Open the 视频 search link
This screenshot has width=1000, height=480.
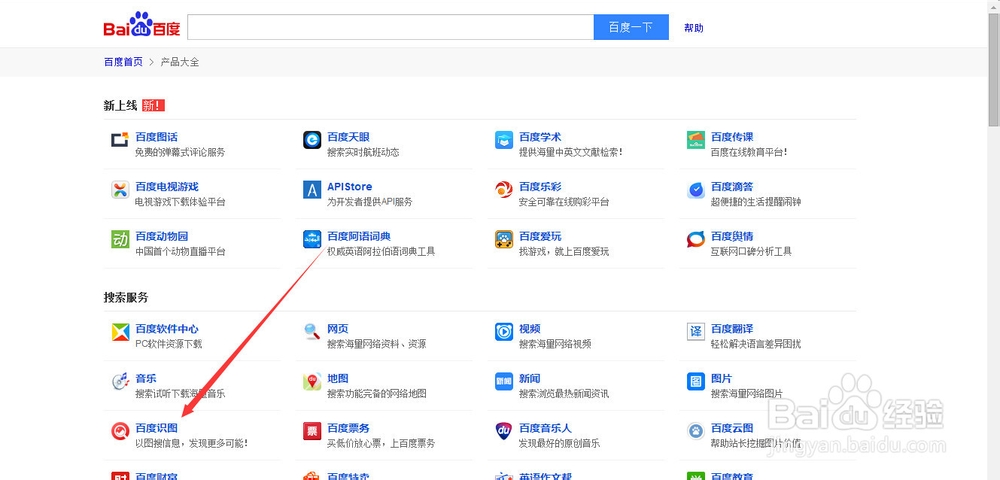point(529,329)
